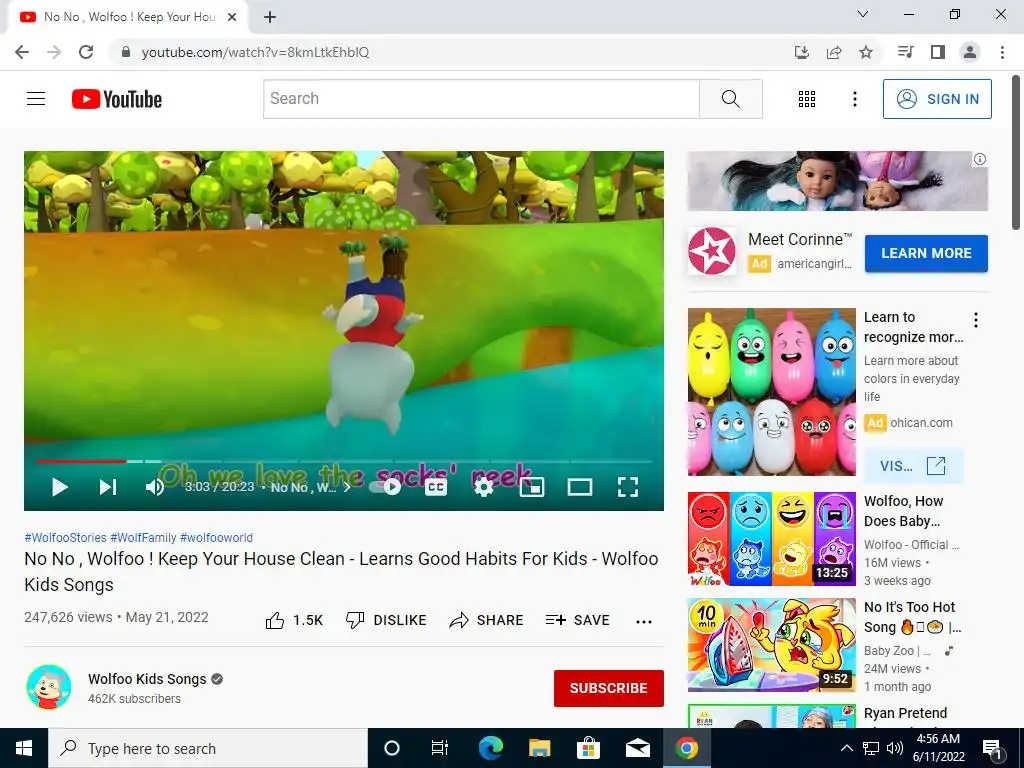Open No It's Too Hot Song thumbnail
Screen dimensions: 1024x768
(771, 645)
